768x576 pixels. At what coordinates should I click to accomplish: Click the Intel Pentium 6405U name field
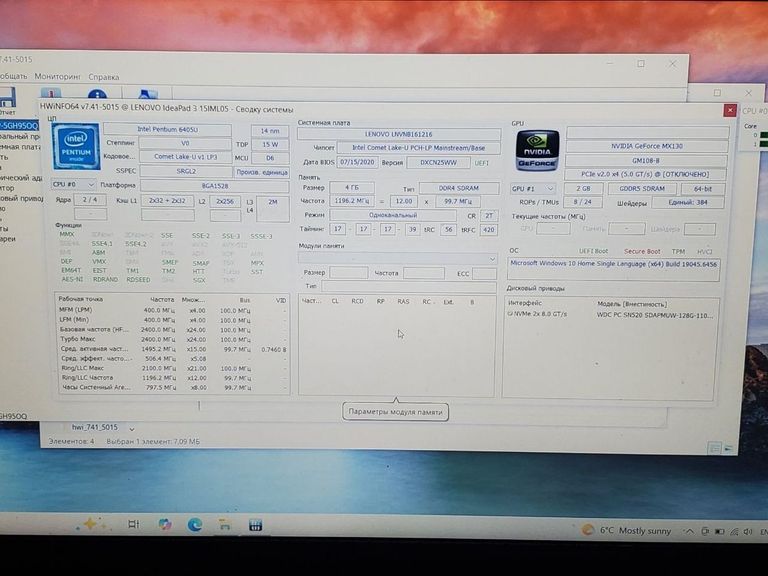pyautogui.click(x=168, y=129)
